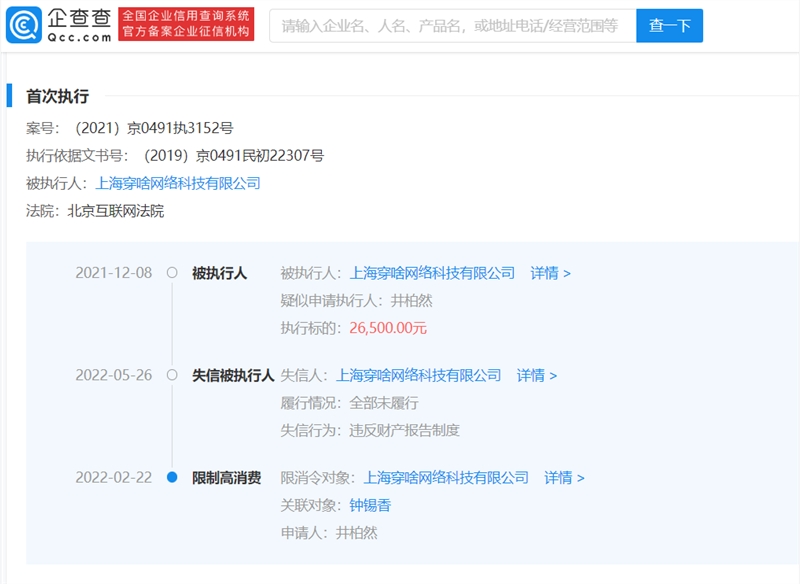Open 上海穿啥网络科技有限公司 link beside top 被执行人
Image resolution: width=800 pixels, height=584 pixels.
coord(178,183)
